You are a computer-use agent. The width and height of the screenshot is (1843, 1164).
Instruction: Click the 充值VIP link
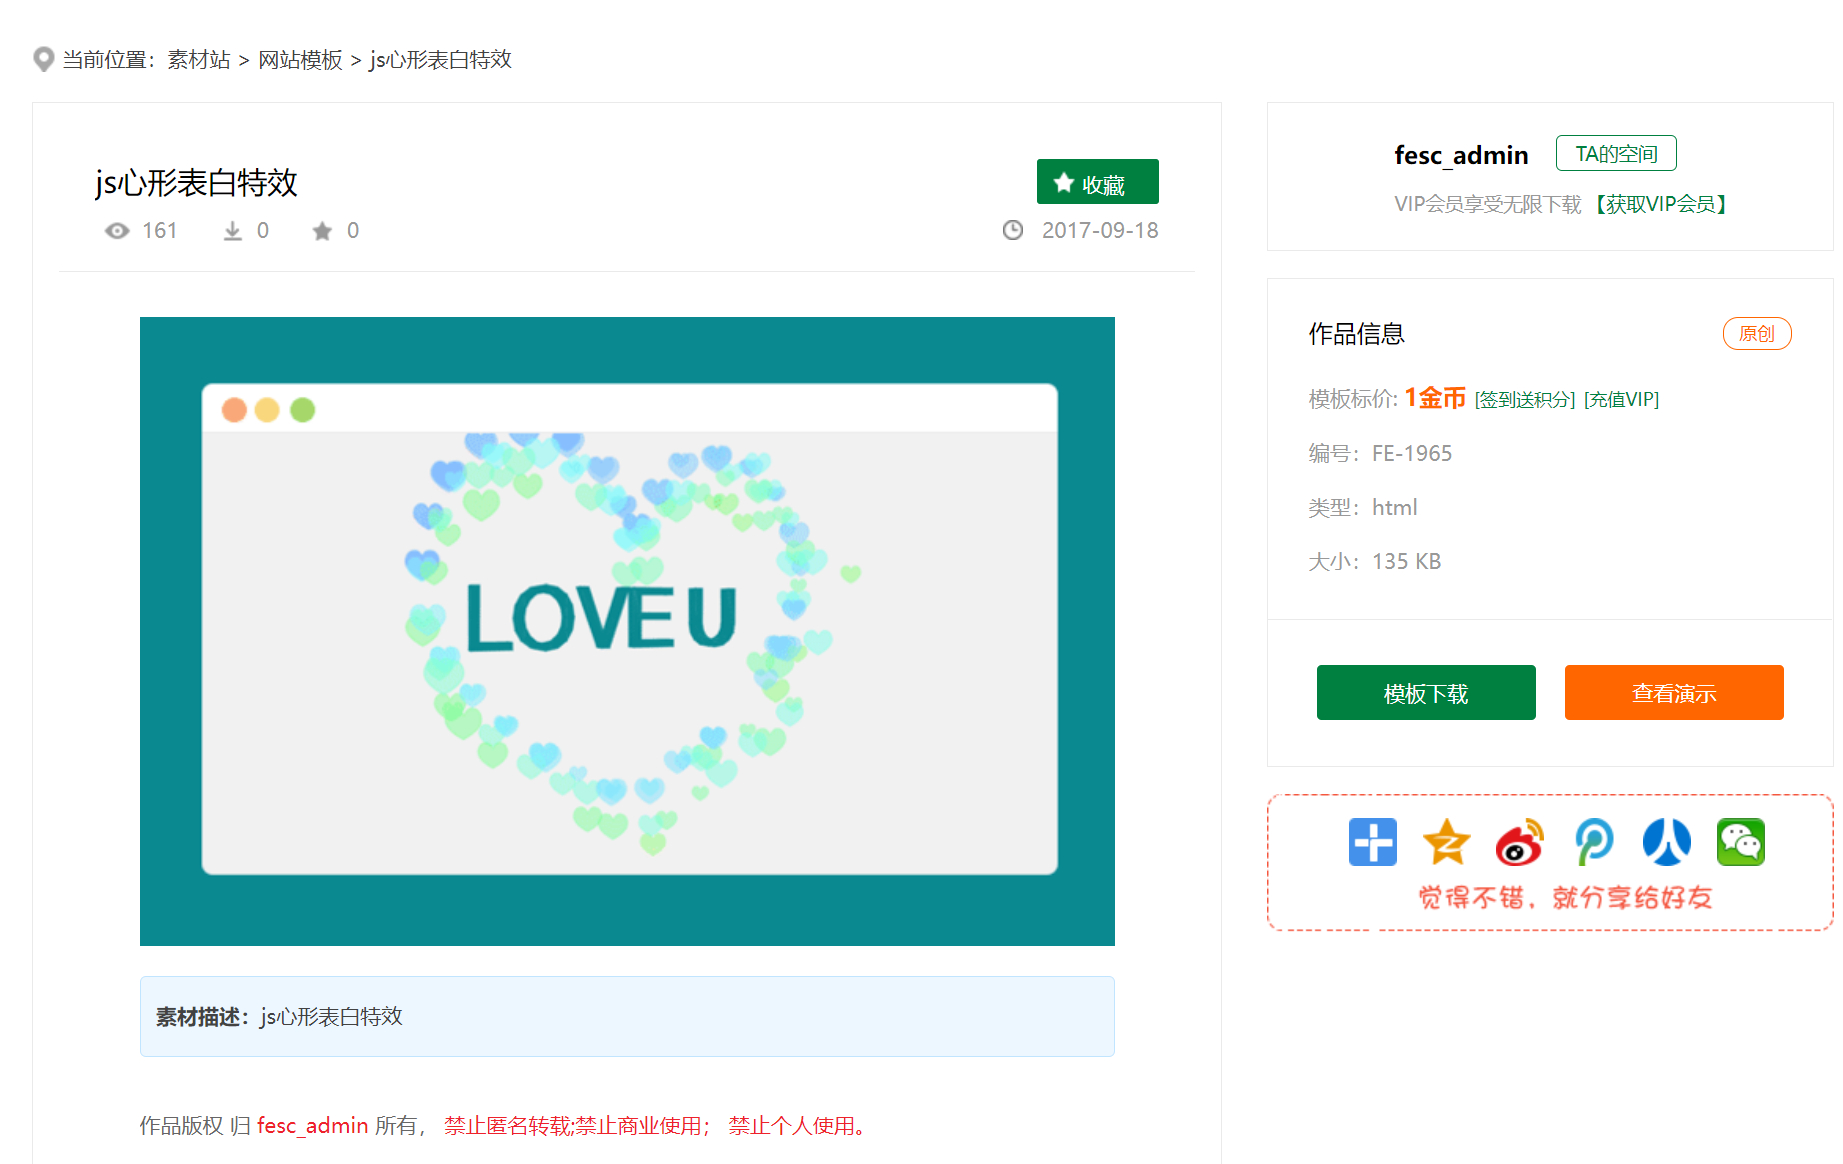(1621, 400)
